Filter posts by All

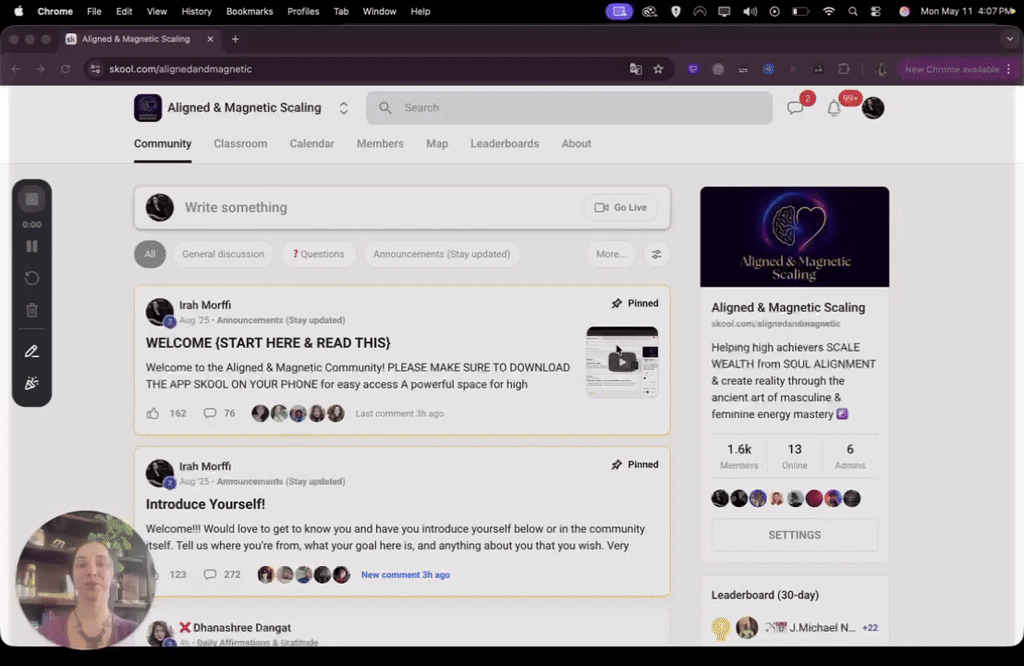coord(150,254)
